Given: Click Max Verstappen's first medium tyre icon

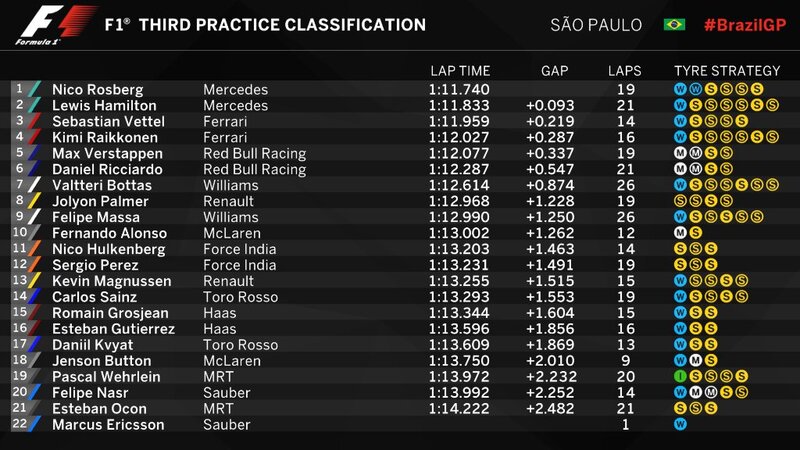Looking at the screenshot, I should [x=680, y=153].
